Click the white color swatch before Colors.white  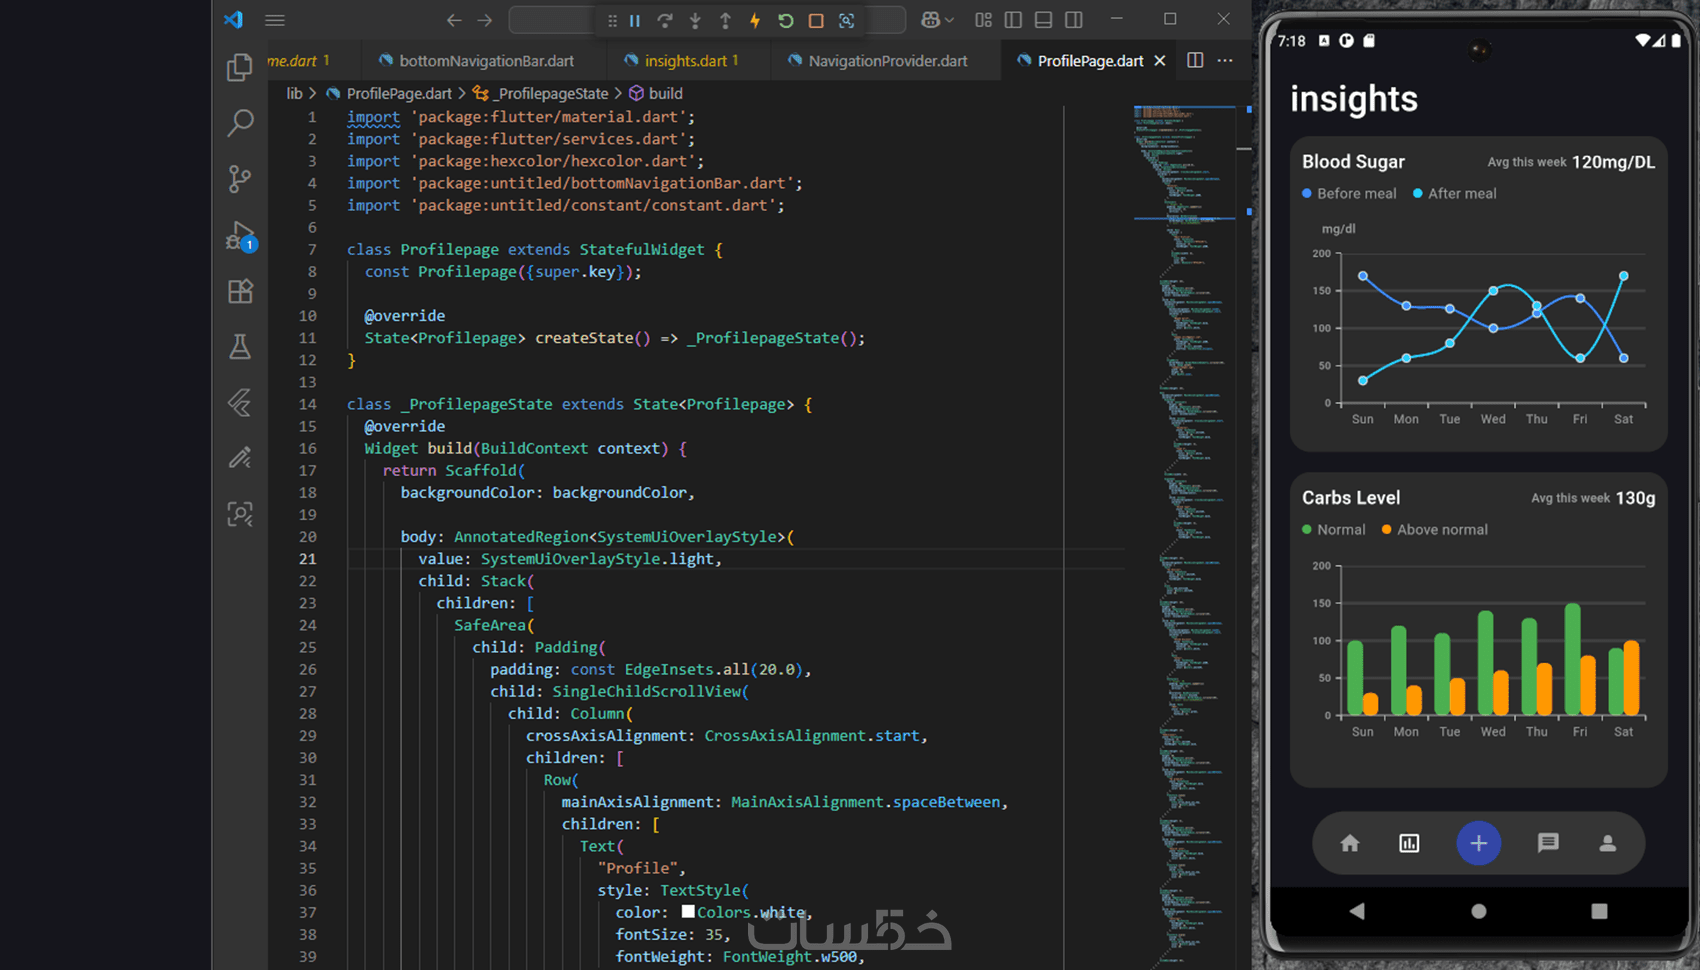pos(688,911)
